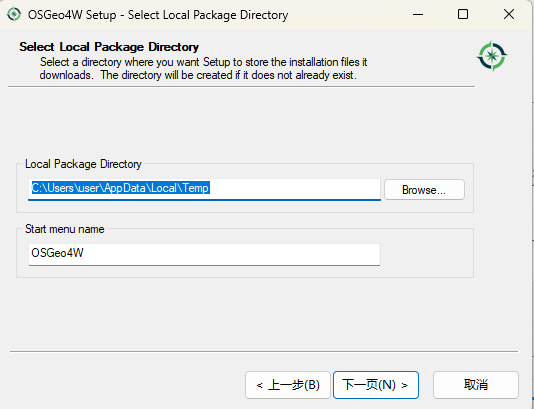Go to the next page with 下一页(N)

[376, 385]
